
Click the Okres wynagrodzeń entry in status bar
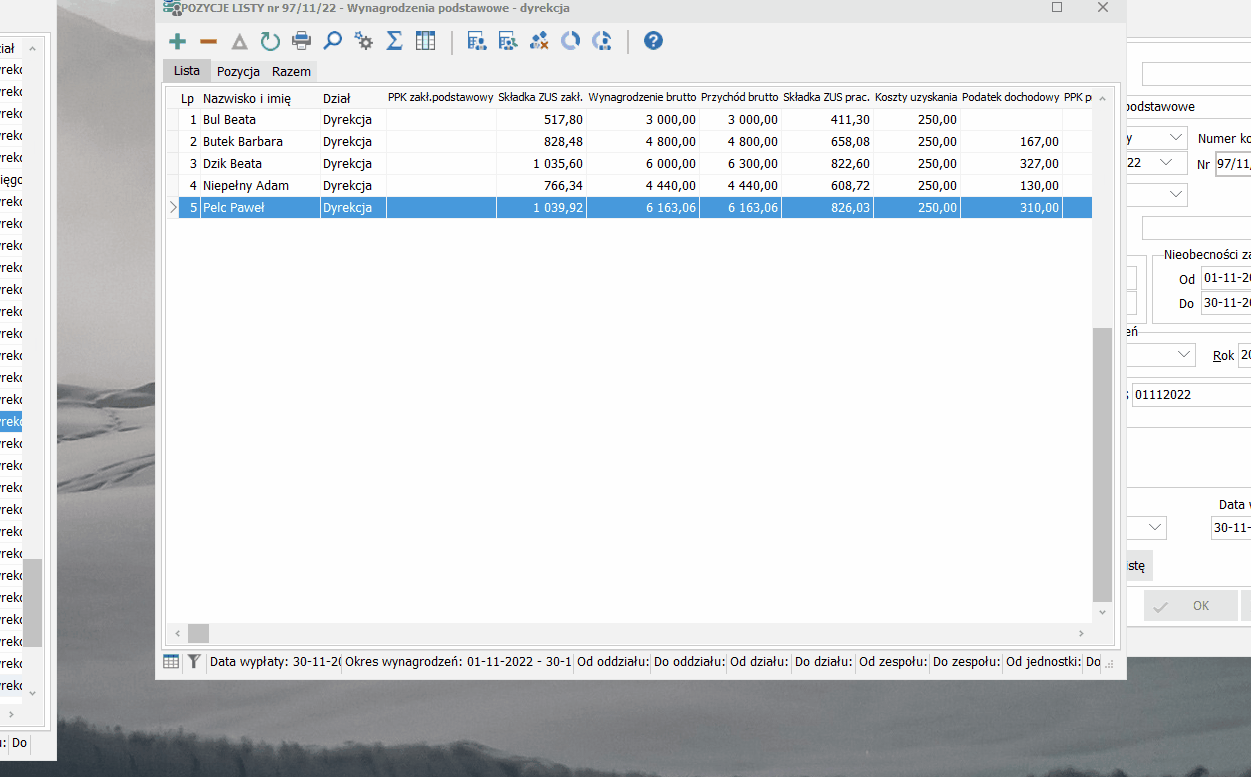458,662
